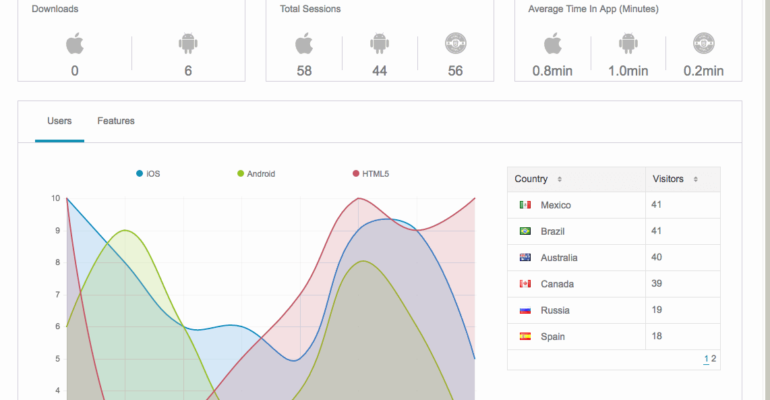770x400 pixels.
Task: Click the iOS sessions count 58
Action: (304, 71)
